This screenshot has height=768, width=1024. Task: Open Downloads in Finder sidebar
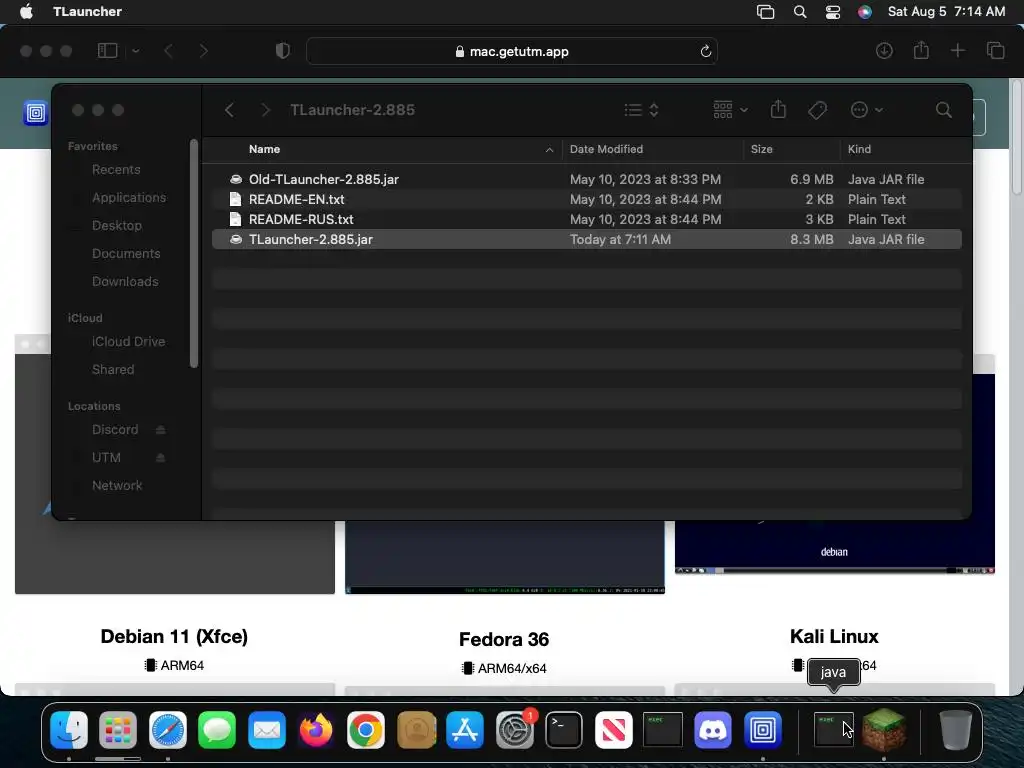pyautogui.click(x=125, y=281)
